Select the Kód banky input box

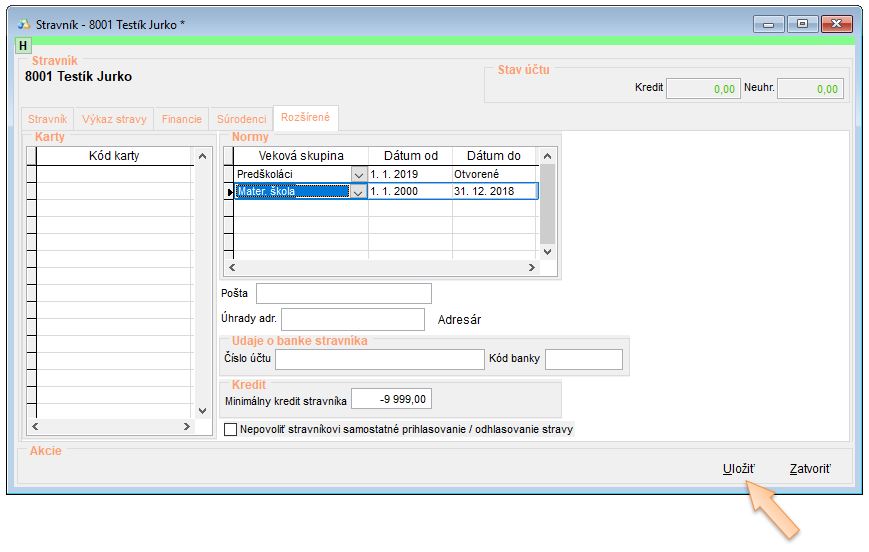coord(583,359)
